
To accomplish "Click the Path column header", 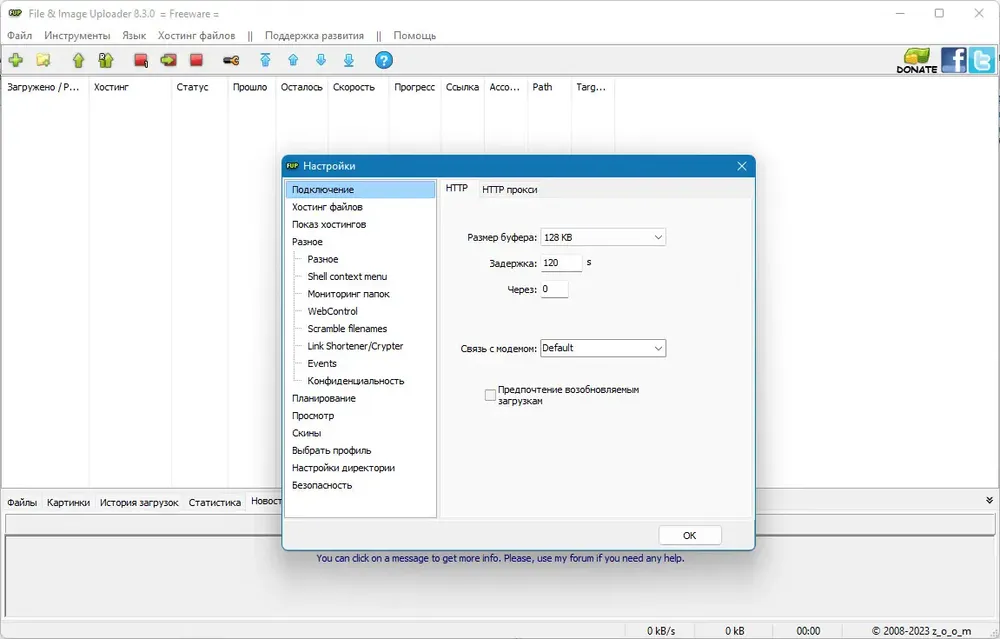I will tap(550, 87).
